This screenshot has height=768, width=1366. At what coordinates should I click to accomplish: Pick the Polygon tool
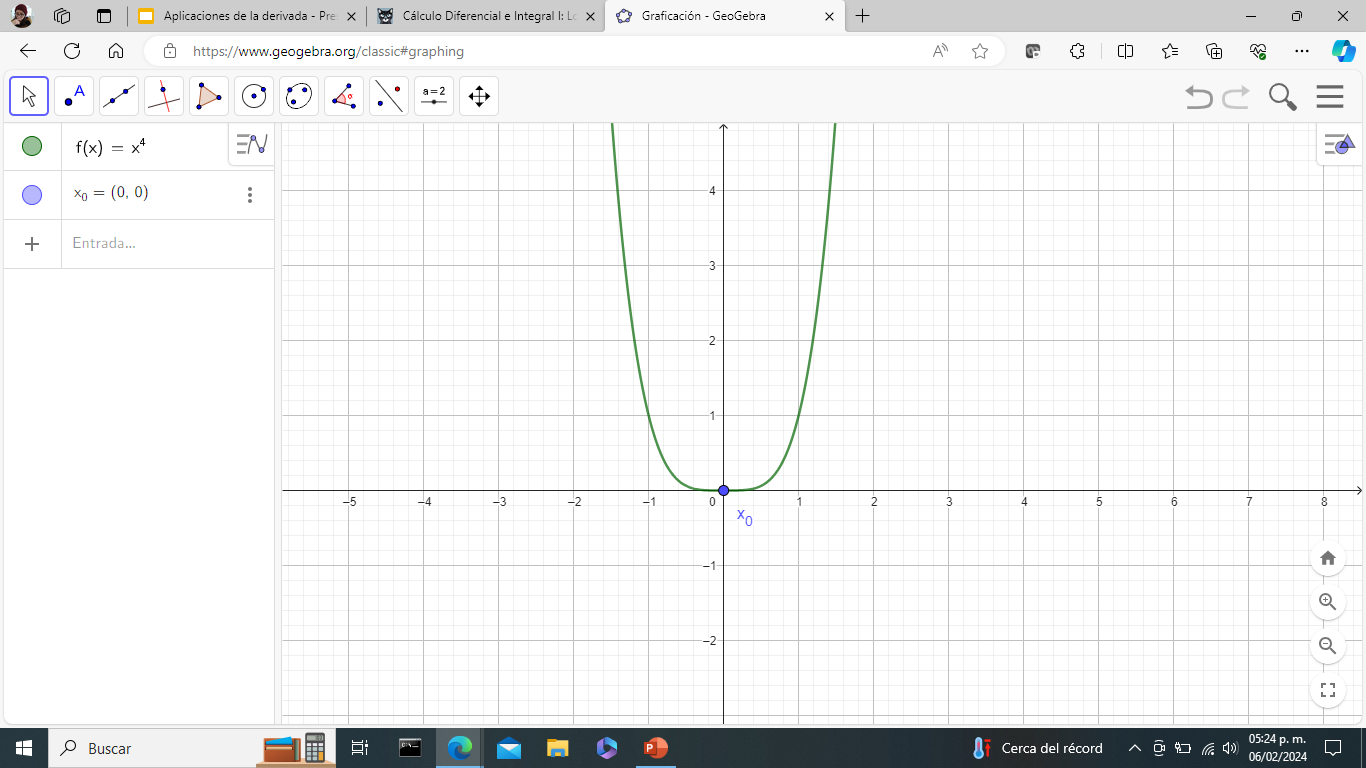[x=209, y=96]
